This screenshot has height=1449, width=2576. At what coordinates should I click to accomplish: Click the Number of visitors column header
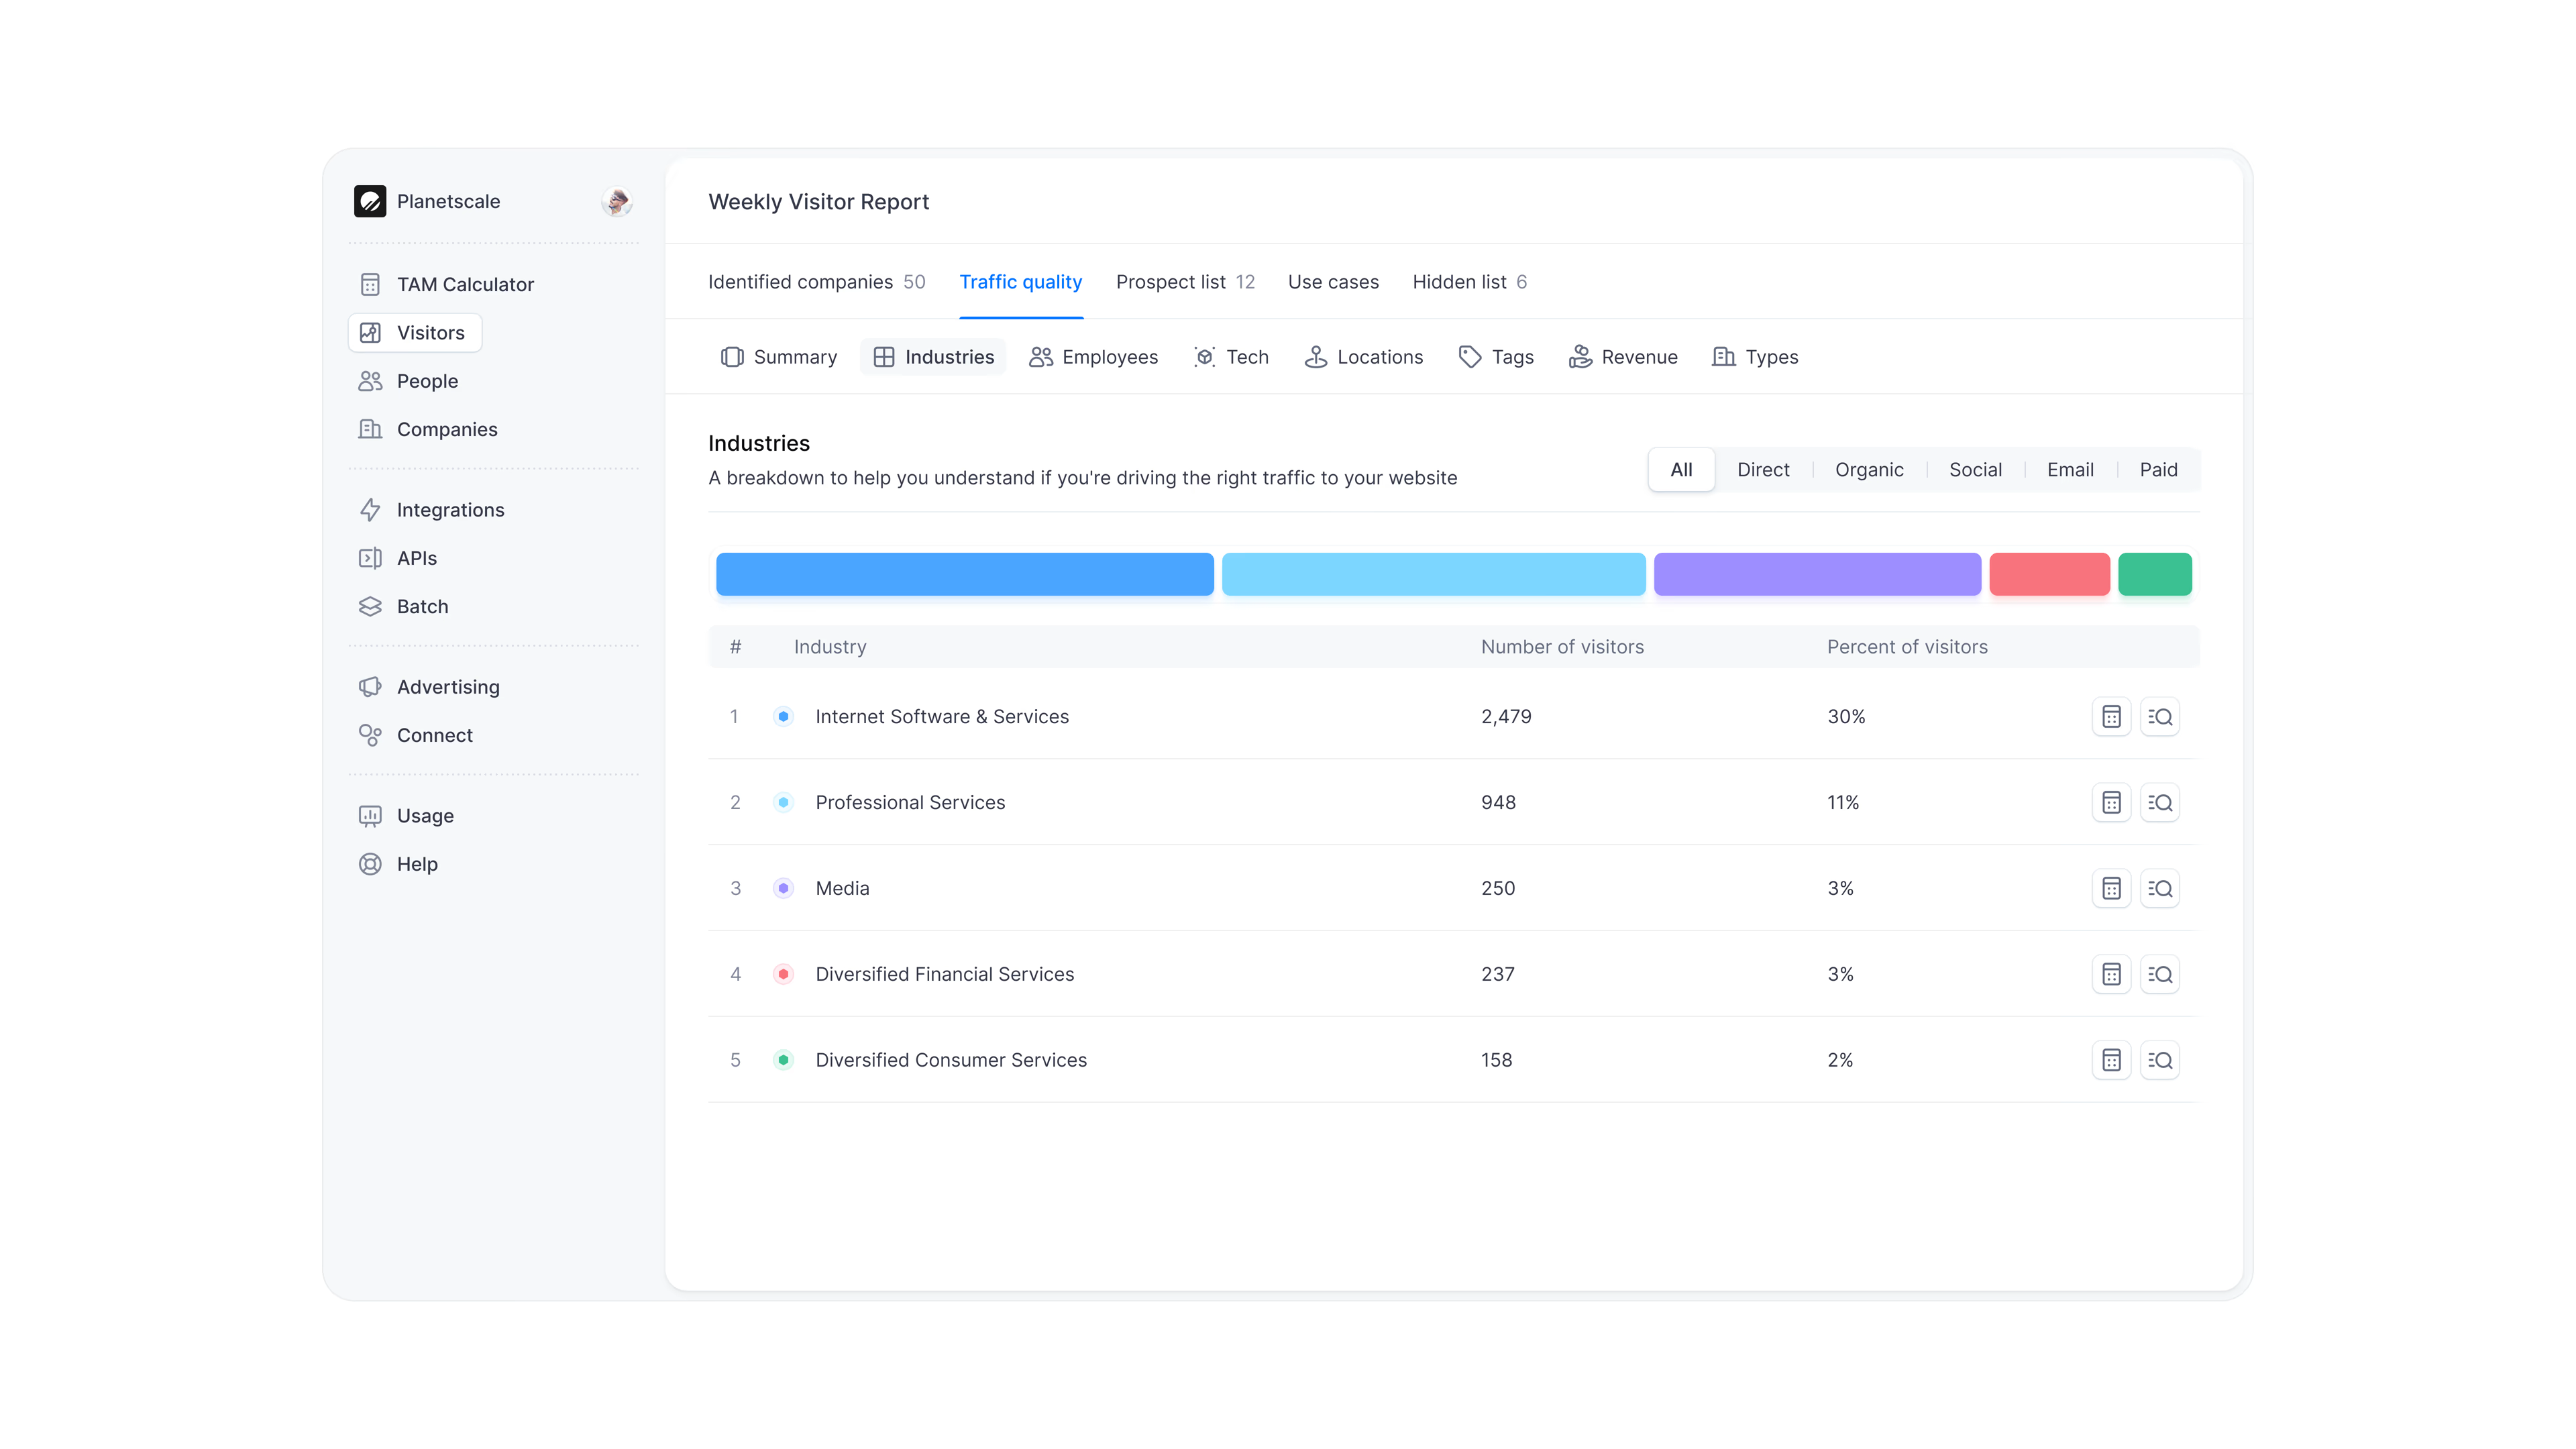coord(1562,647)
